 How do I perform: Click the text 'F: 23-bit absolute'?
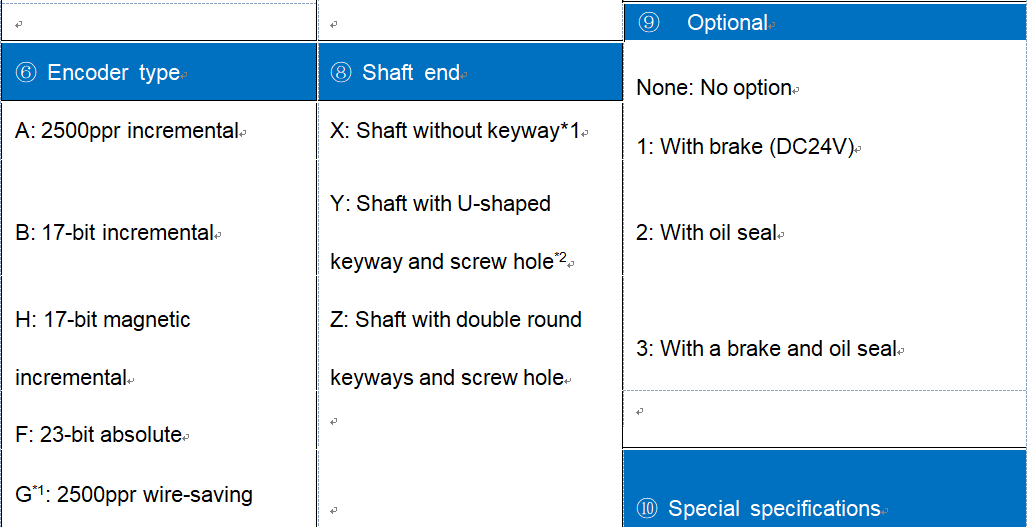(99, 435)
